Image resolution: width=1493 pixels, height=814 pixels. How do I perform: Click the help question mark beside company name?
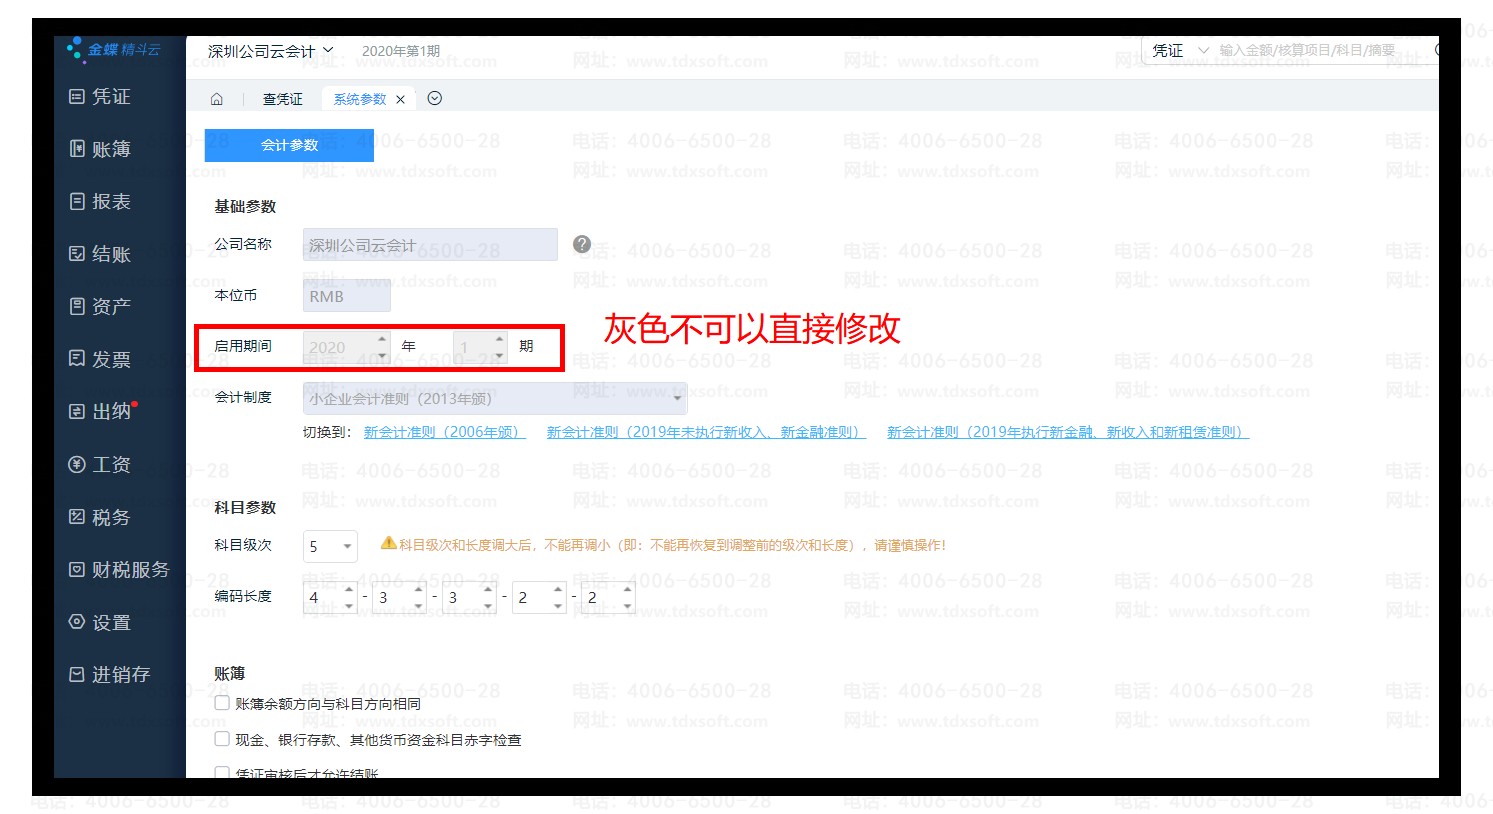582,245
